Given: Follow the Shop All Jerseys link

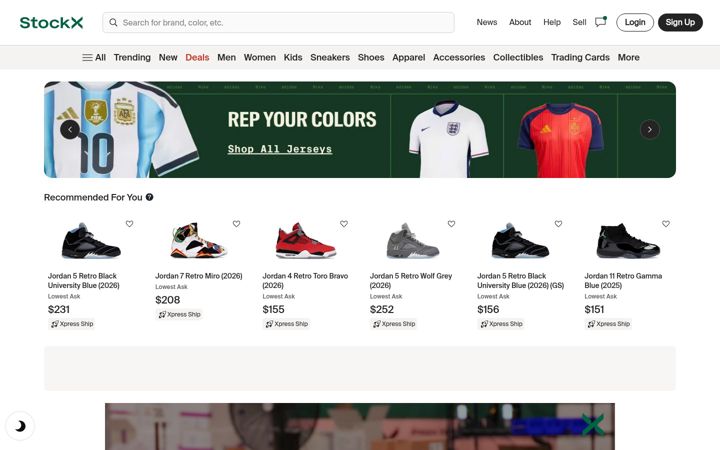Looking at the screenshot, I should click(280, 149).
